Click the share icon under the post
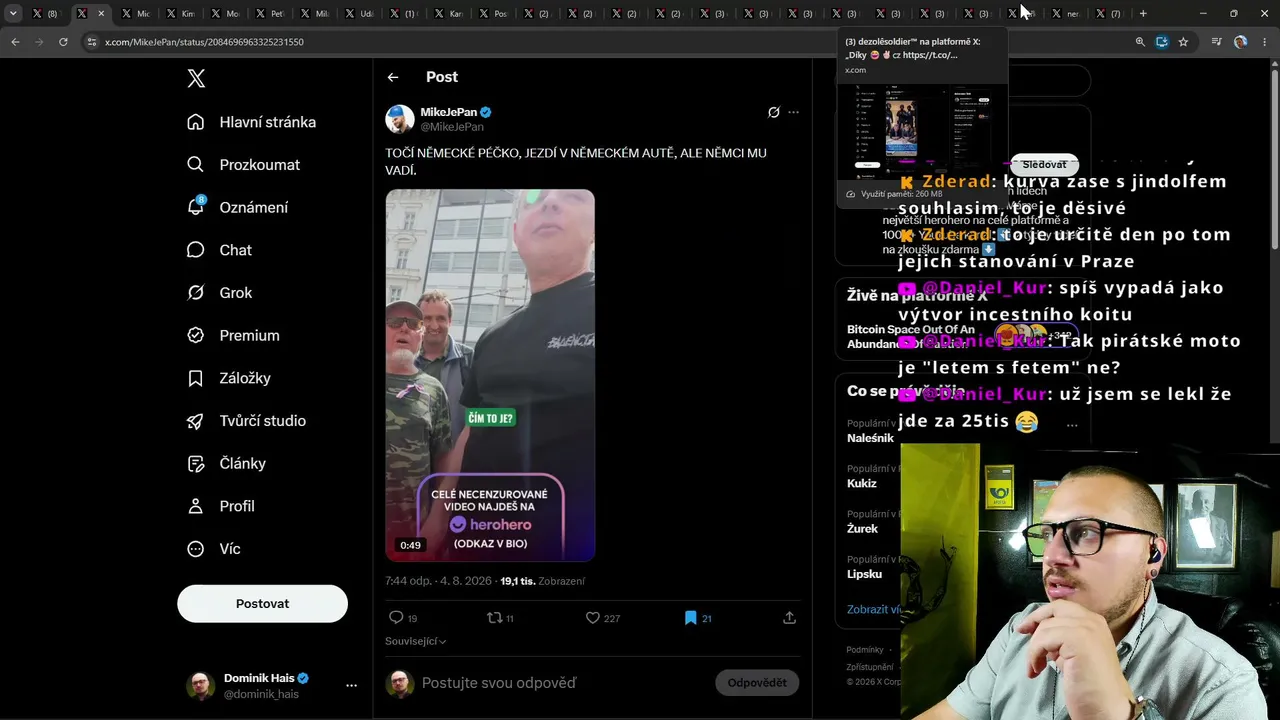1280x720 pixels. [789, 618]
